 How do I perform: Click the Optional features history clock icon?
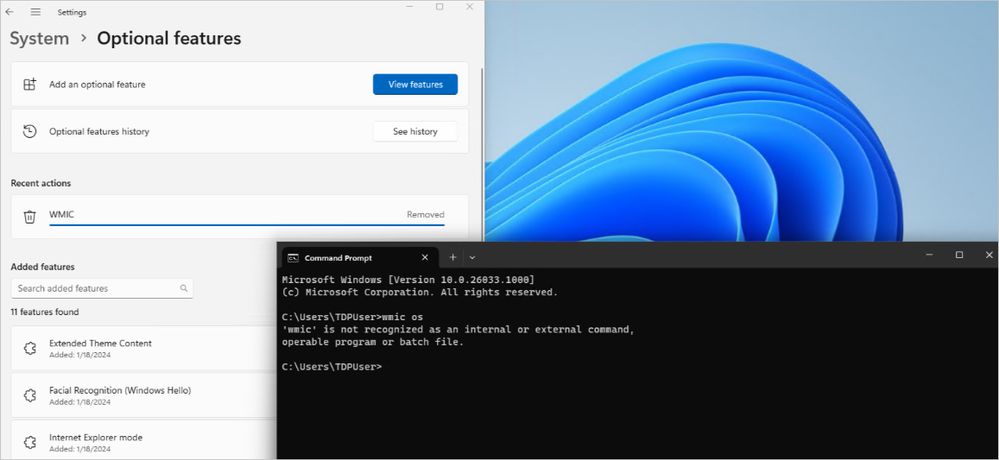click(29, 131)
